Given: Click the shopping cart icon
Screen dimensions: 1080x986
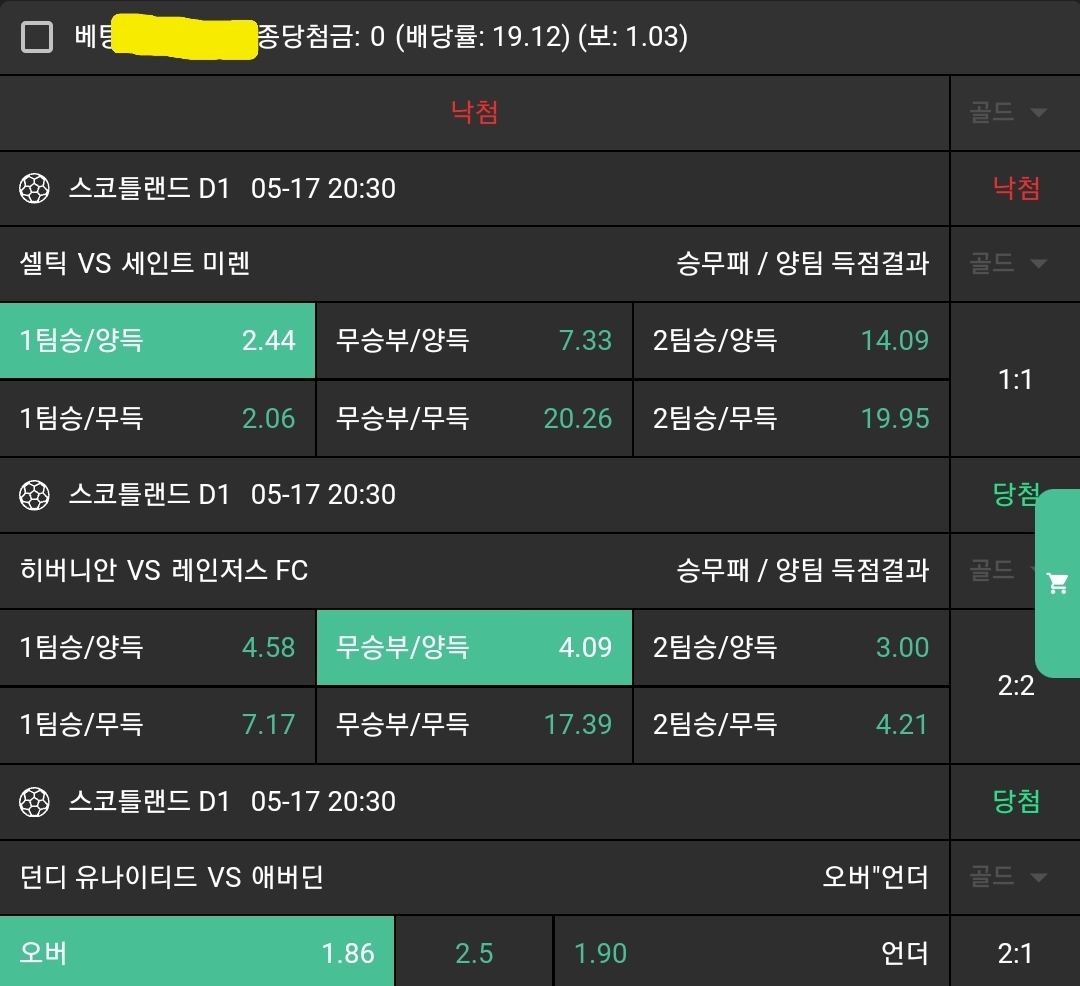Looking at the screenshot, I should click(x=1057, y=584).
